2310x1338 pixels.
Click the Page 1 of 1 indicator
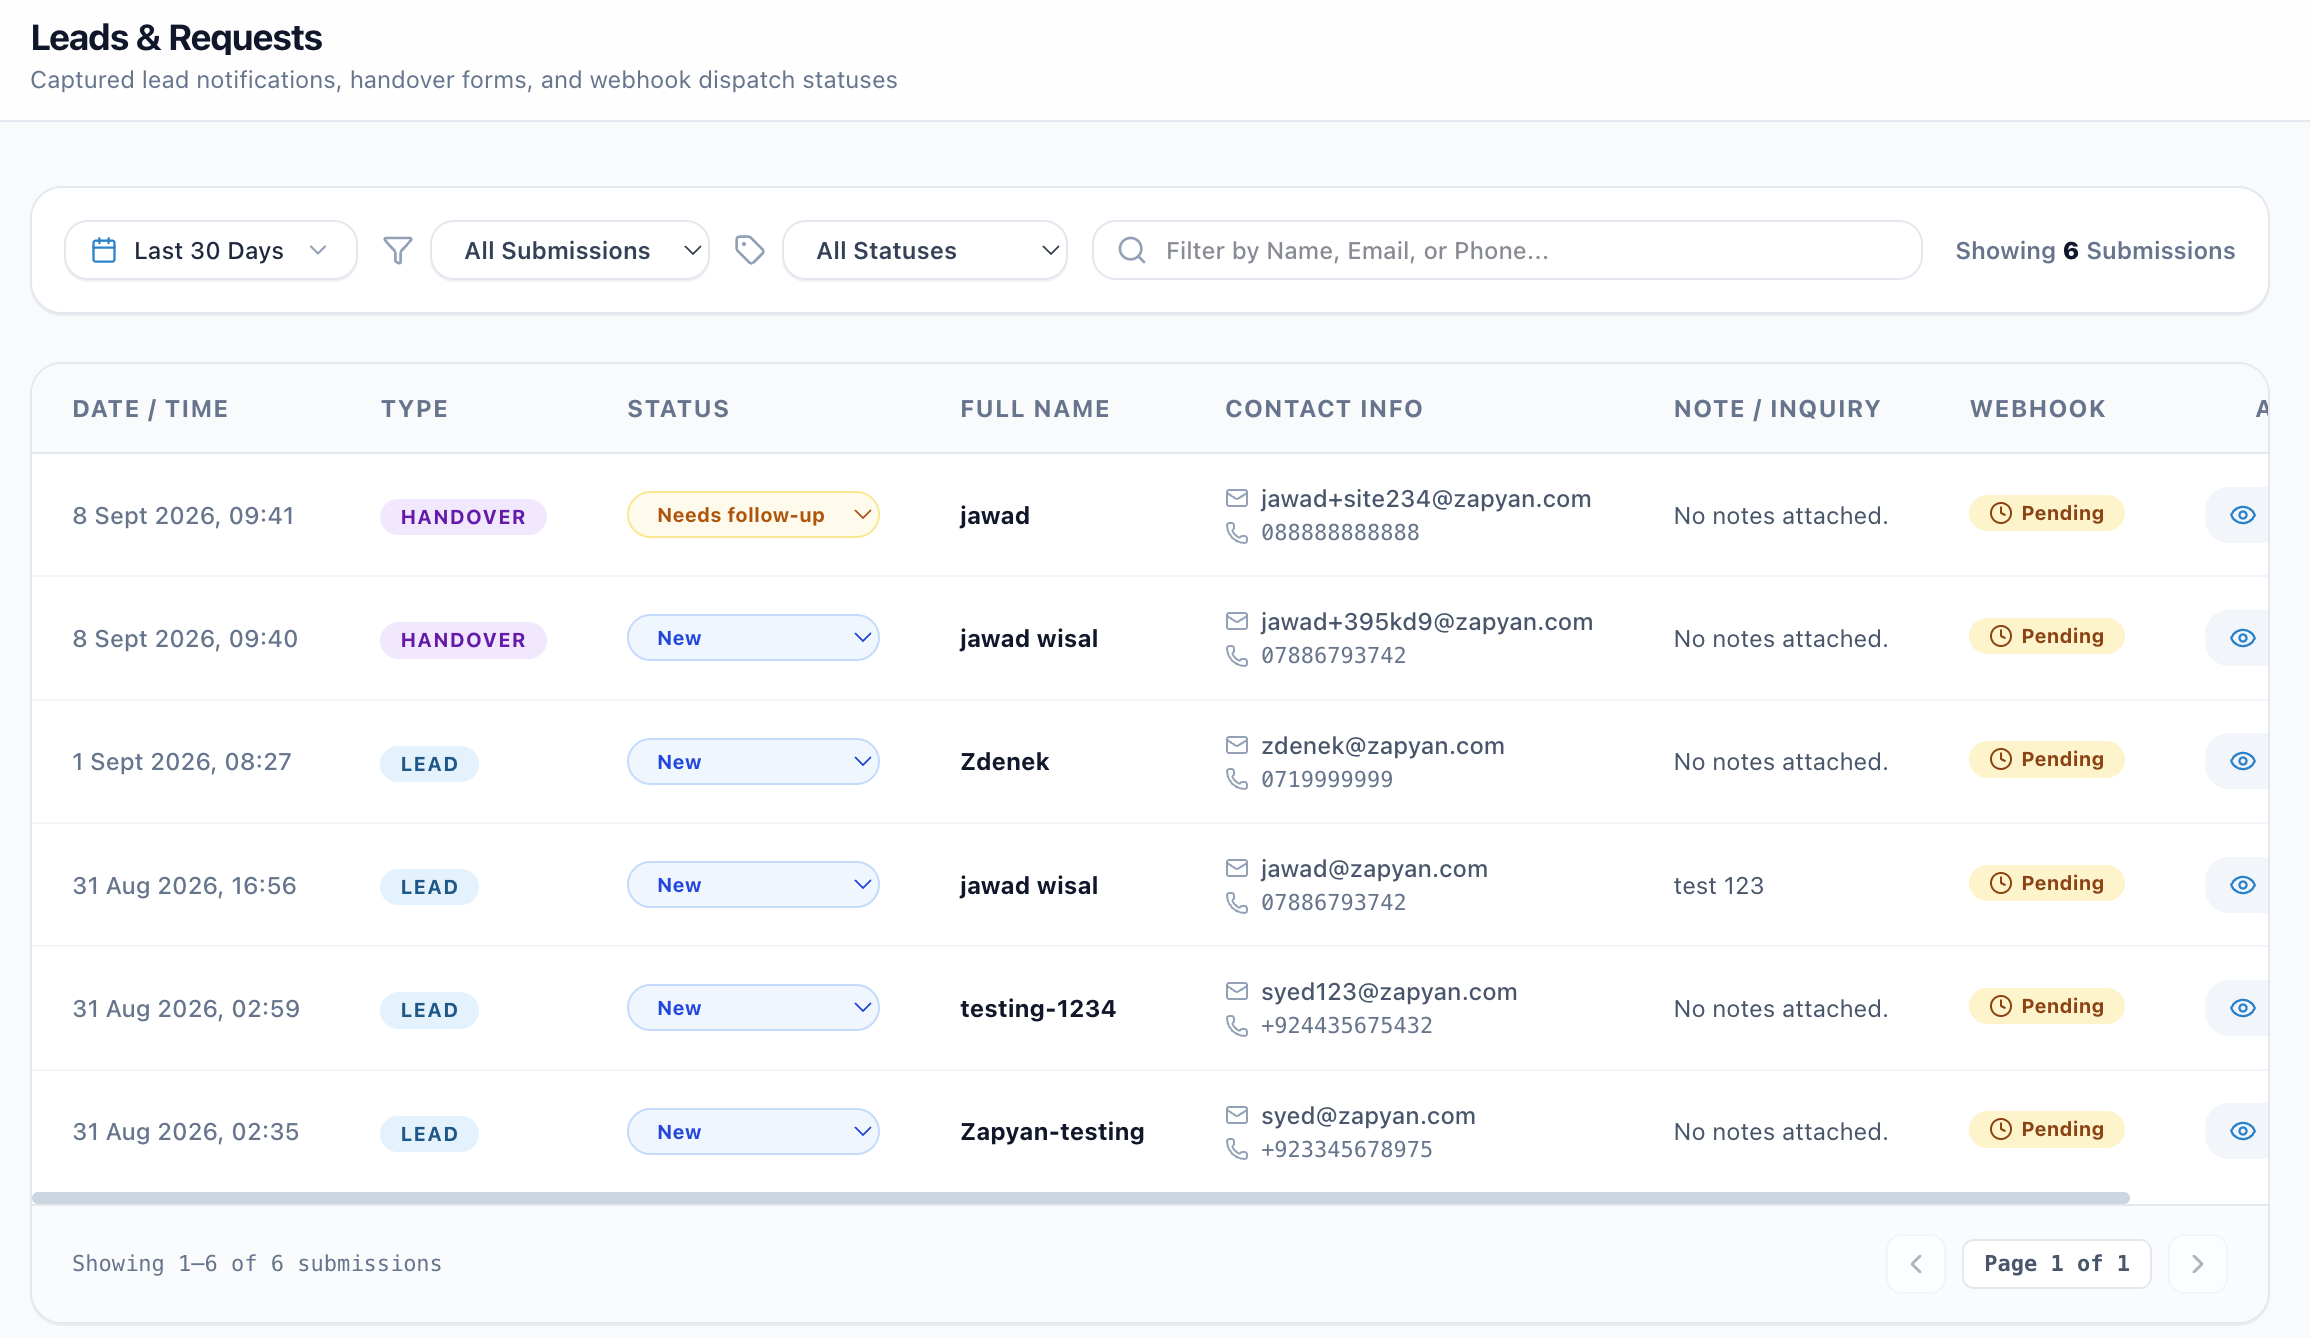pyautogui.click(x=2057, y=1264)
